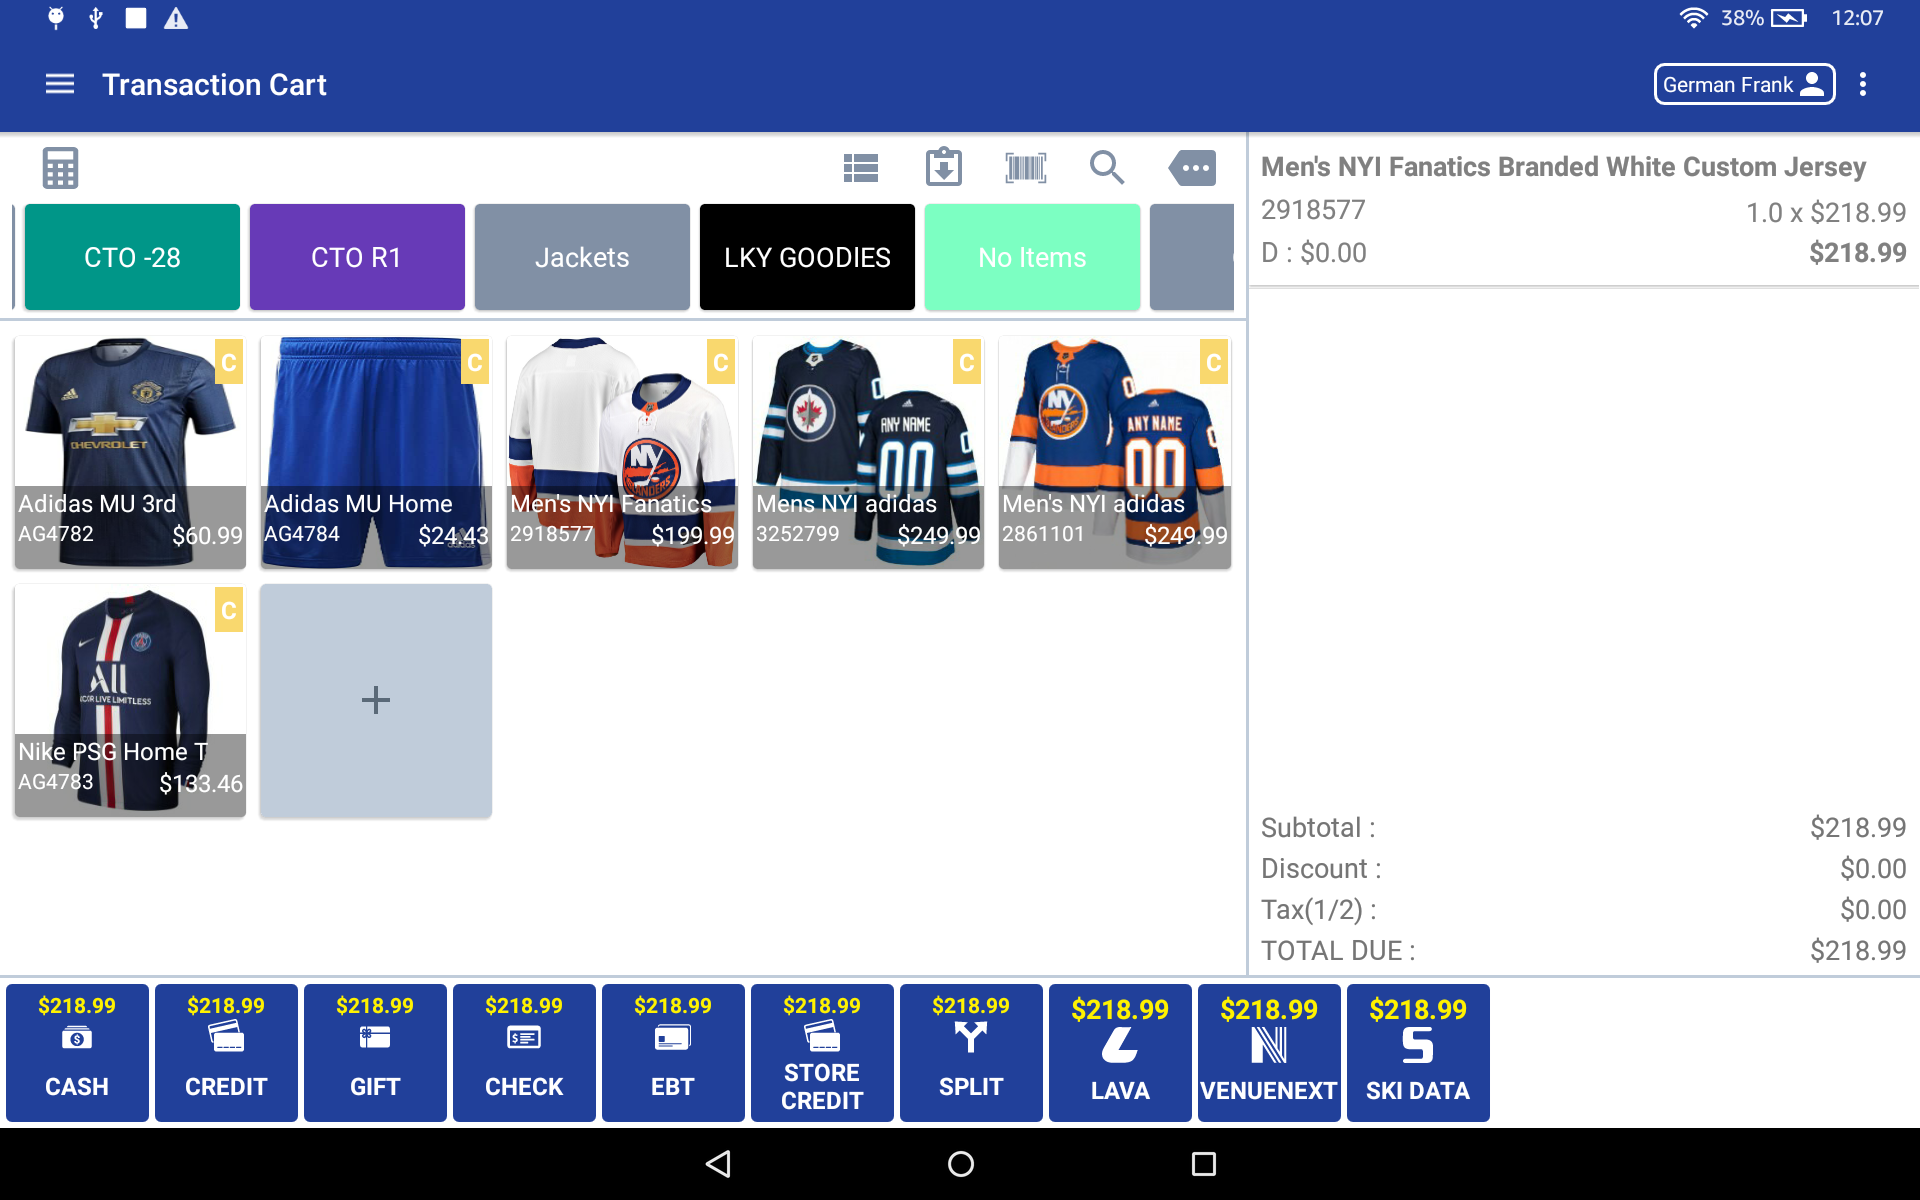Open the calculator keypad icon
The width and height of the screenshot is (1920, 1200).
[60, 168]
